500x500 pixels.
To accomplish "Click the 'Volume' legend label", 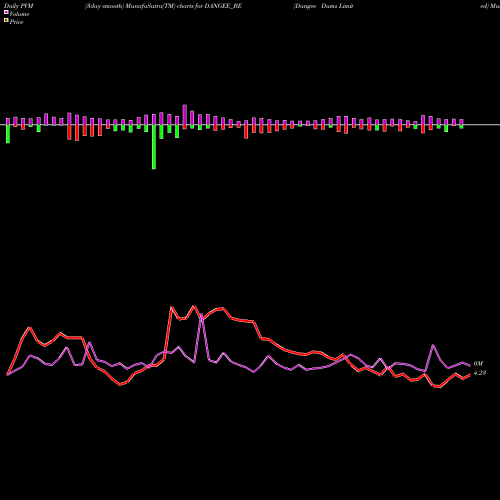I will click(x=19, y=14).
